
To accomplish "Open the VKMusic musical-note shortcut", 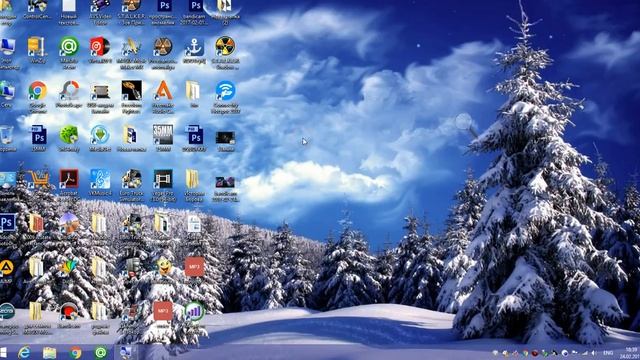I will point(100,179).
